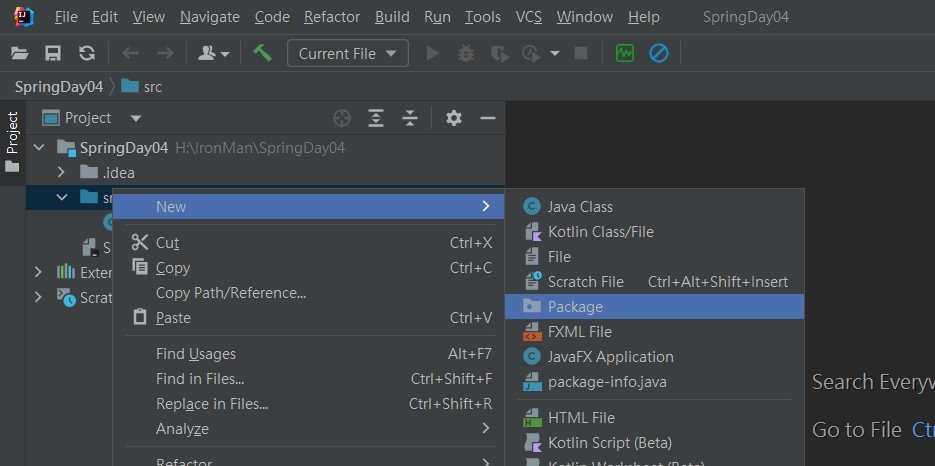The image size is (935, 466).
Task: Click Select Opened File target icon
Action: (342, 118)
